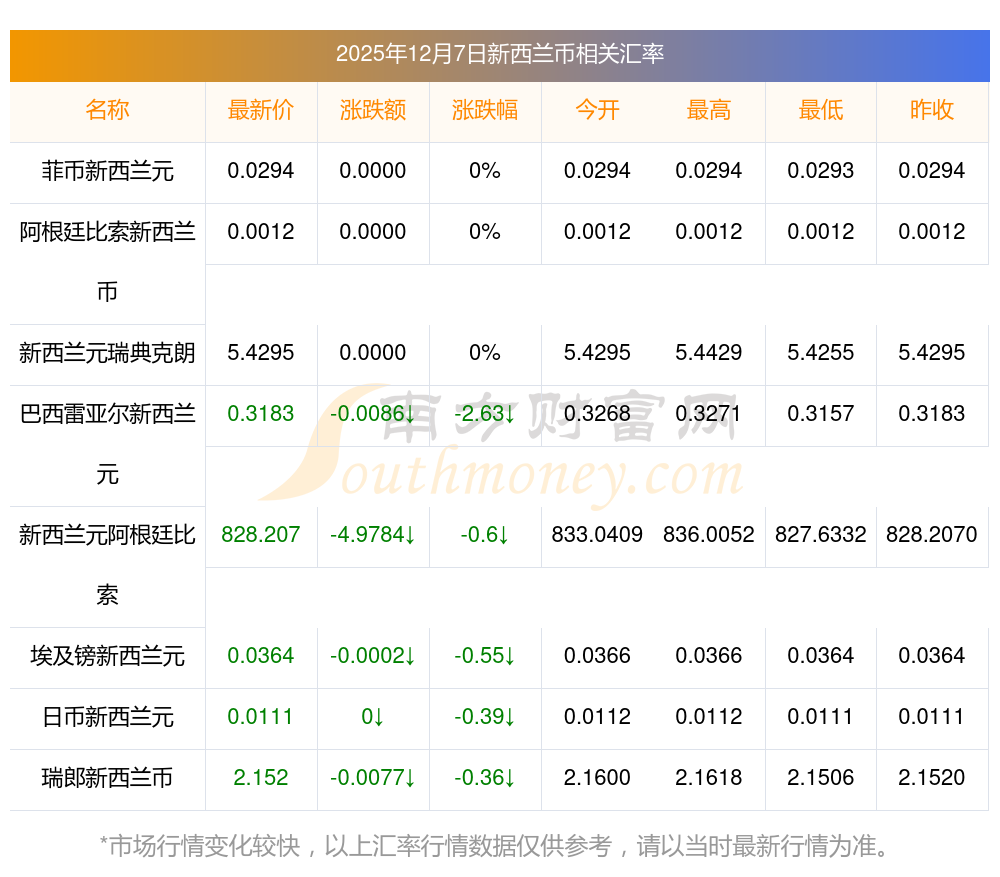Image resolution: width=1000 pixels, height=877 pixels.
Task: Select the 最低 column header
Action: click(821, 110)
